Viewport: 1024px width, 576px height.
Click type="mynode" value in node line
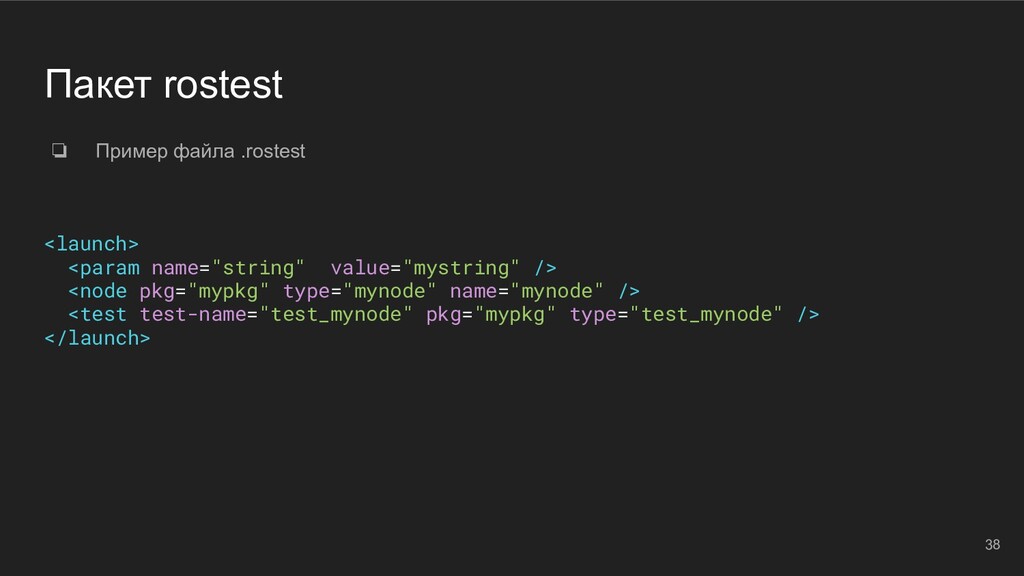pos(389,291)
